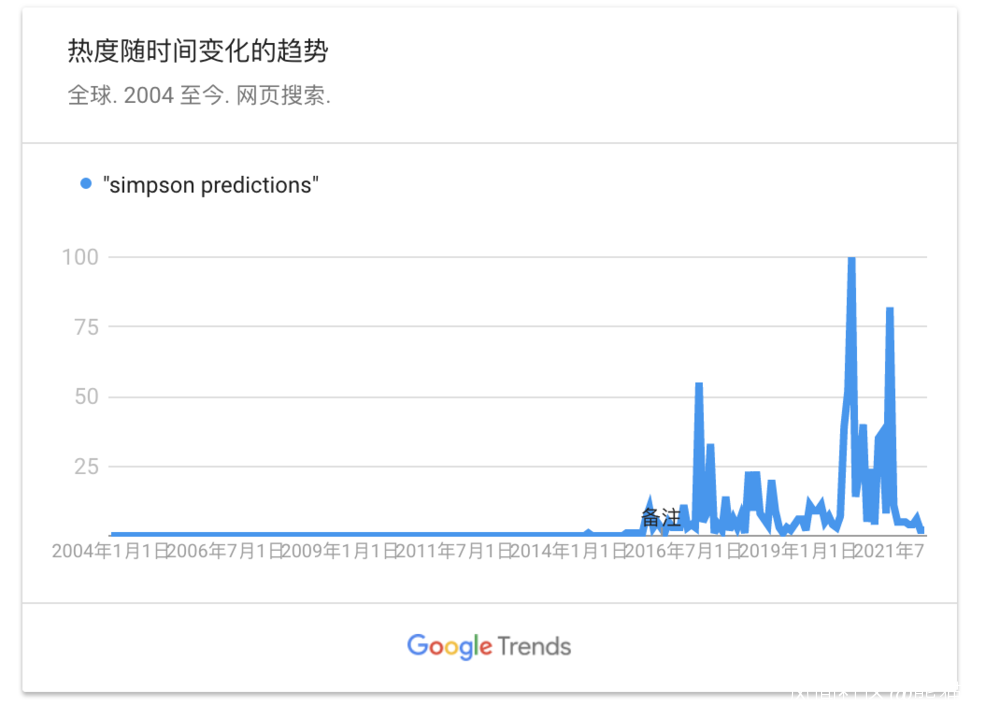Click the tallest chart peak at 100

851,260
